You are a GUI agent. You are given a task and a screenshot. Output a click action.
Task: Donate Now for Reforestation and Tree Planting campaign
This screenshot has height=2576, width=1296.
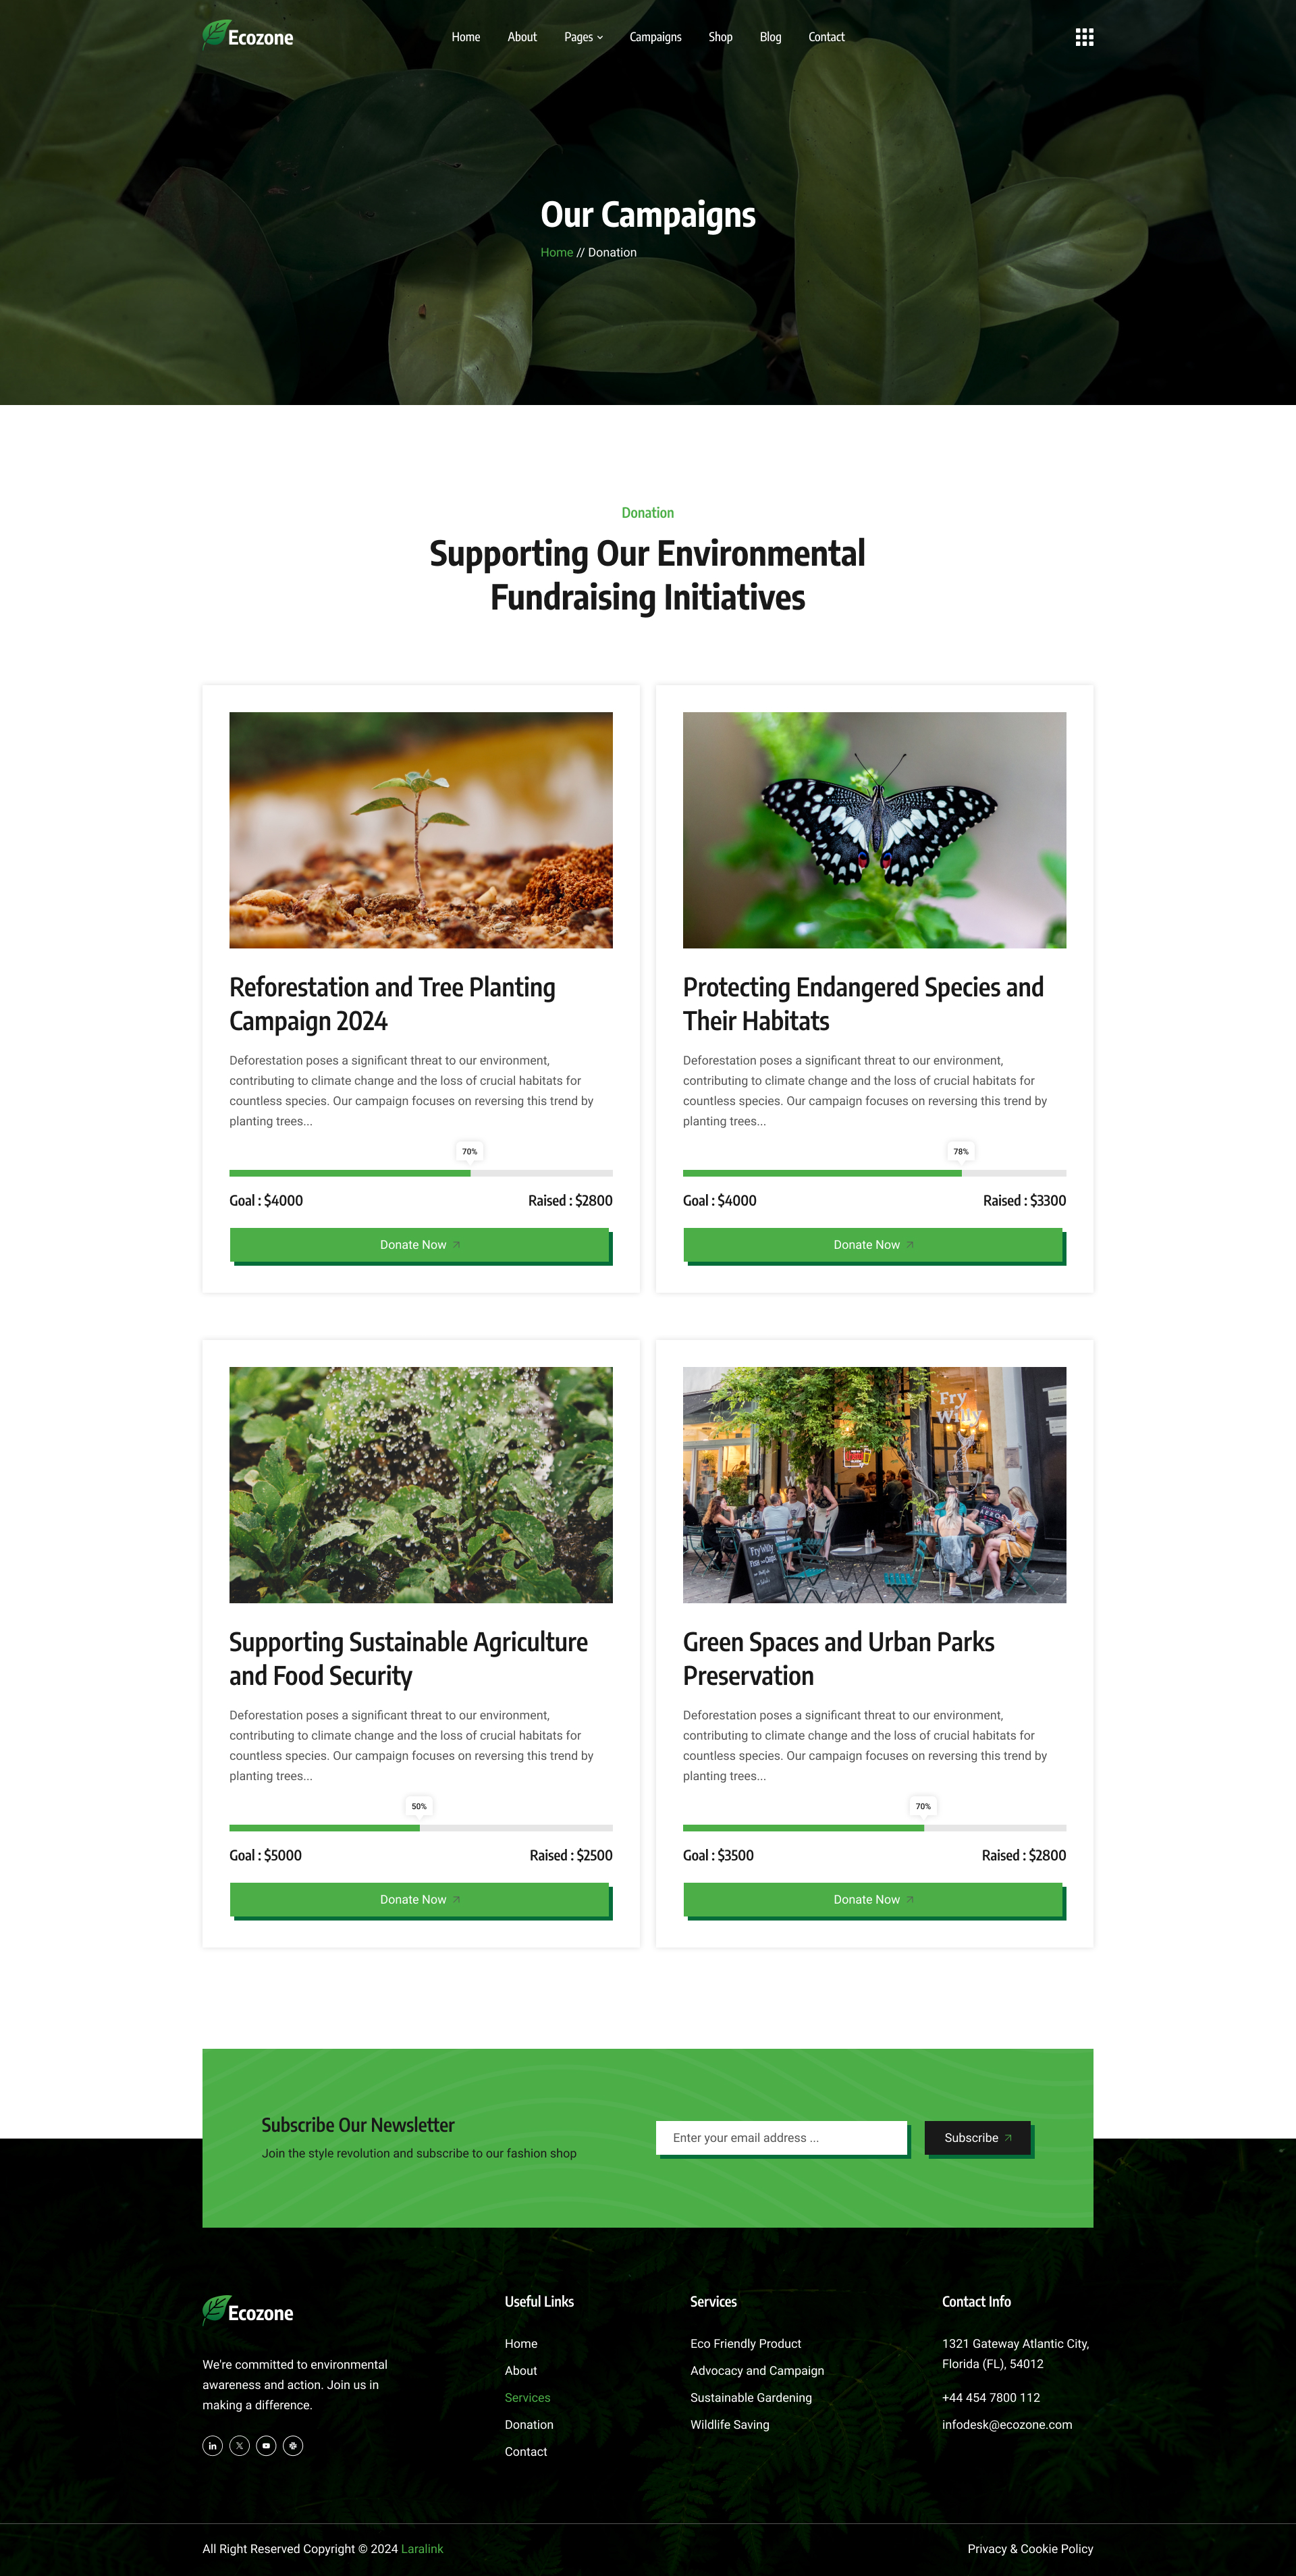420,1245
